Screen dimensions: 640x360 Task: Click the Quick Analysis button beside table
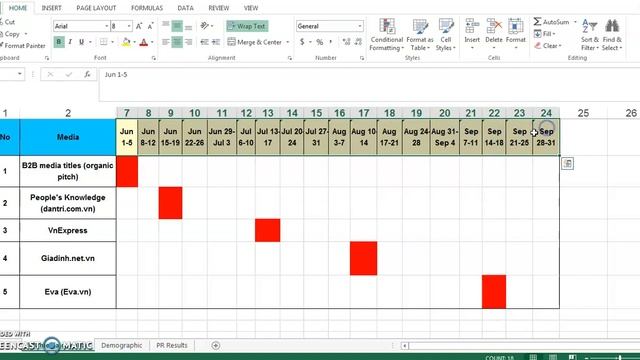[x=567, y=164]
